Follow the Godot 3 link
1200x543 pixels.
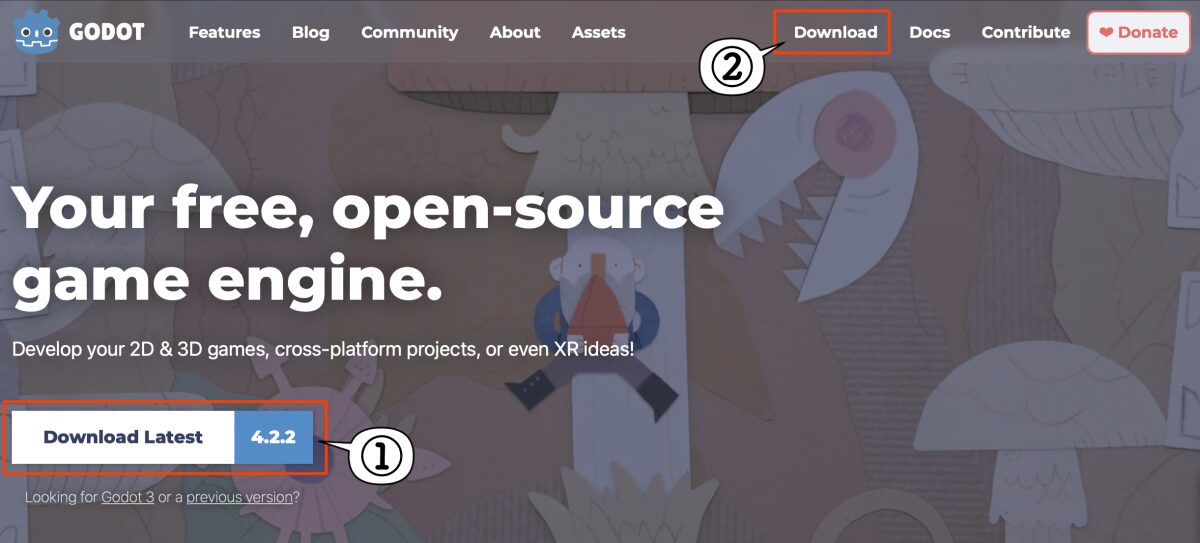tap(128, 496)
